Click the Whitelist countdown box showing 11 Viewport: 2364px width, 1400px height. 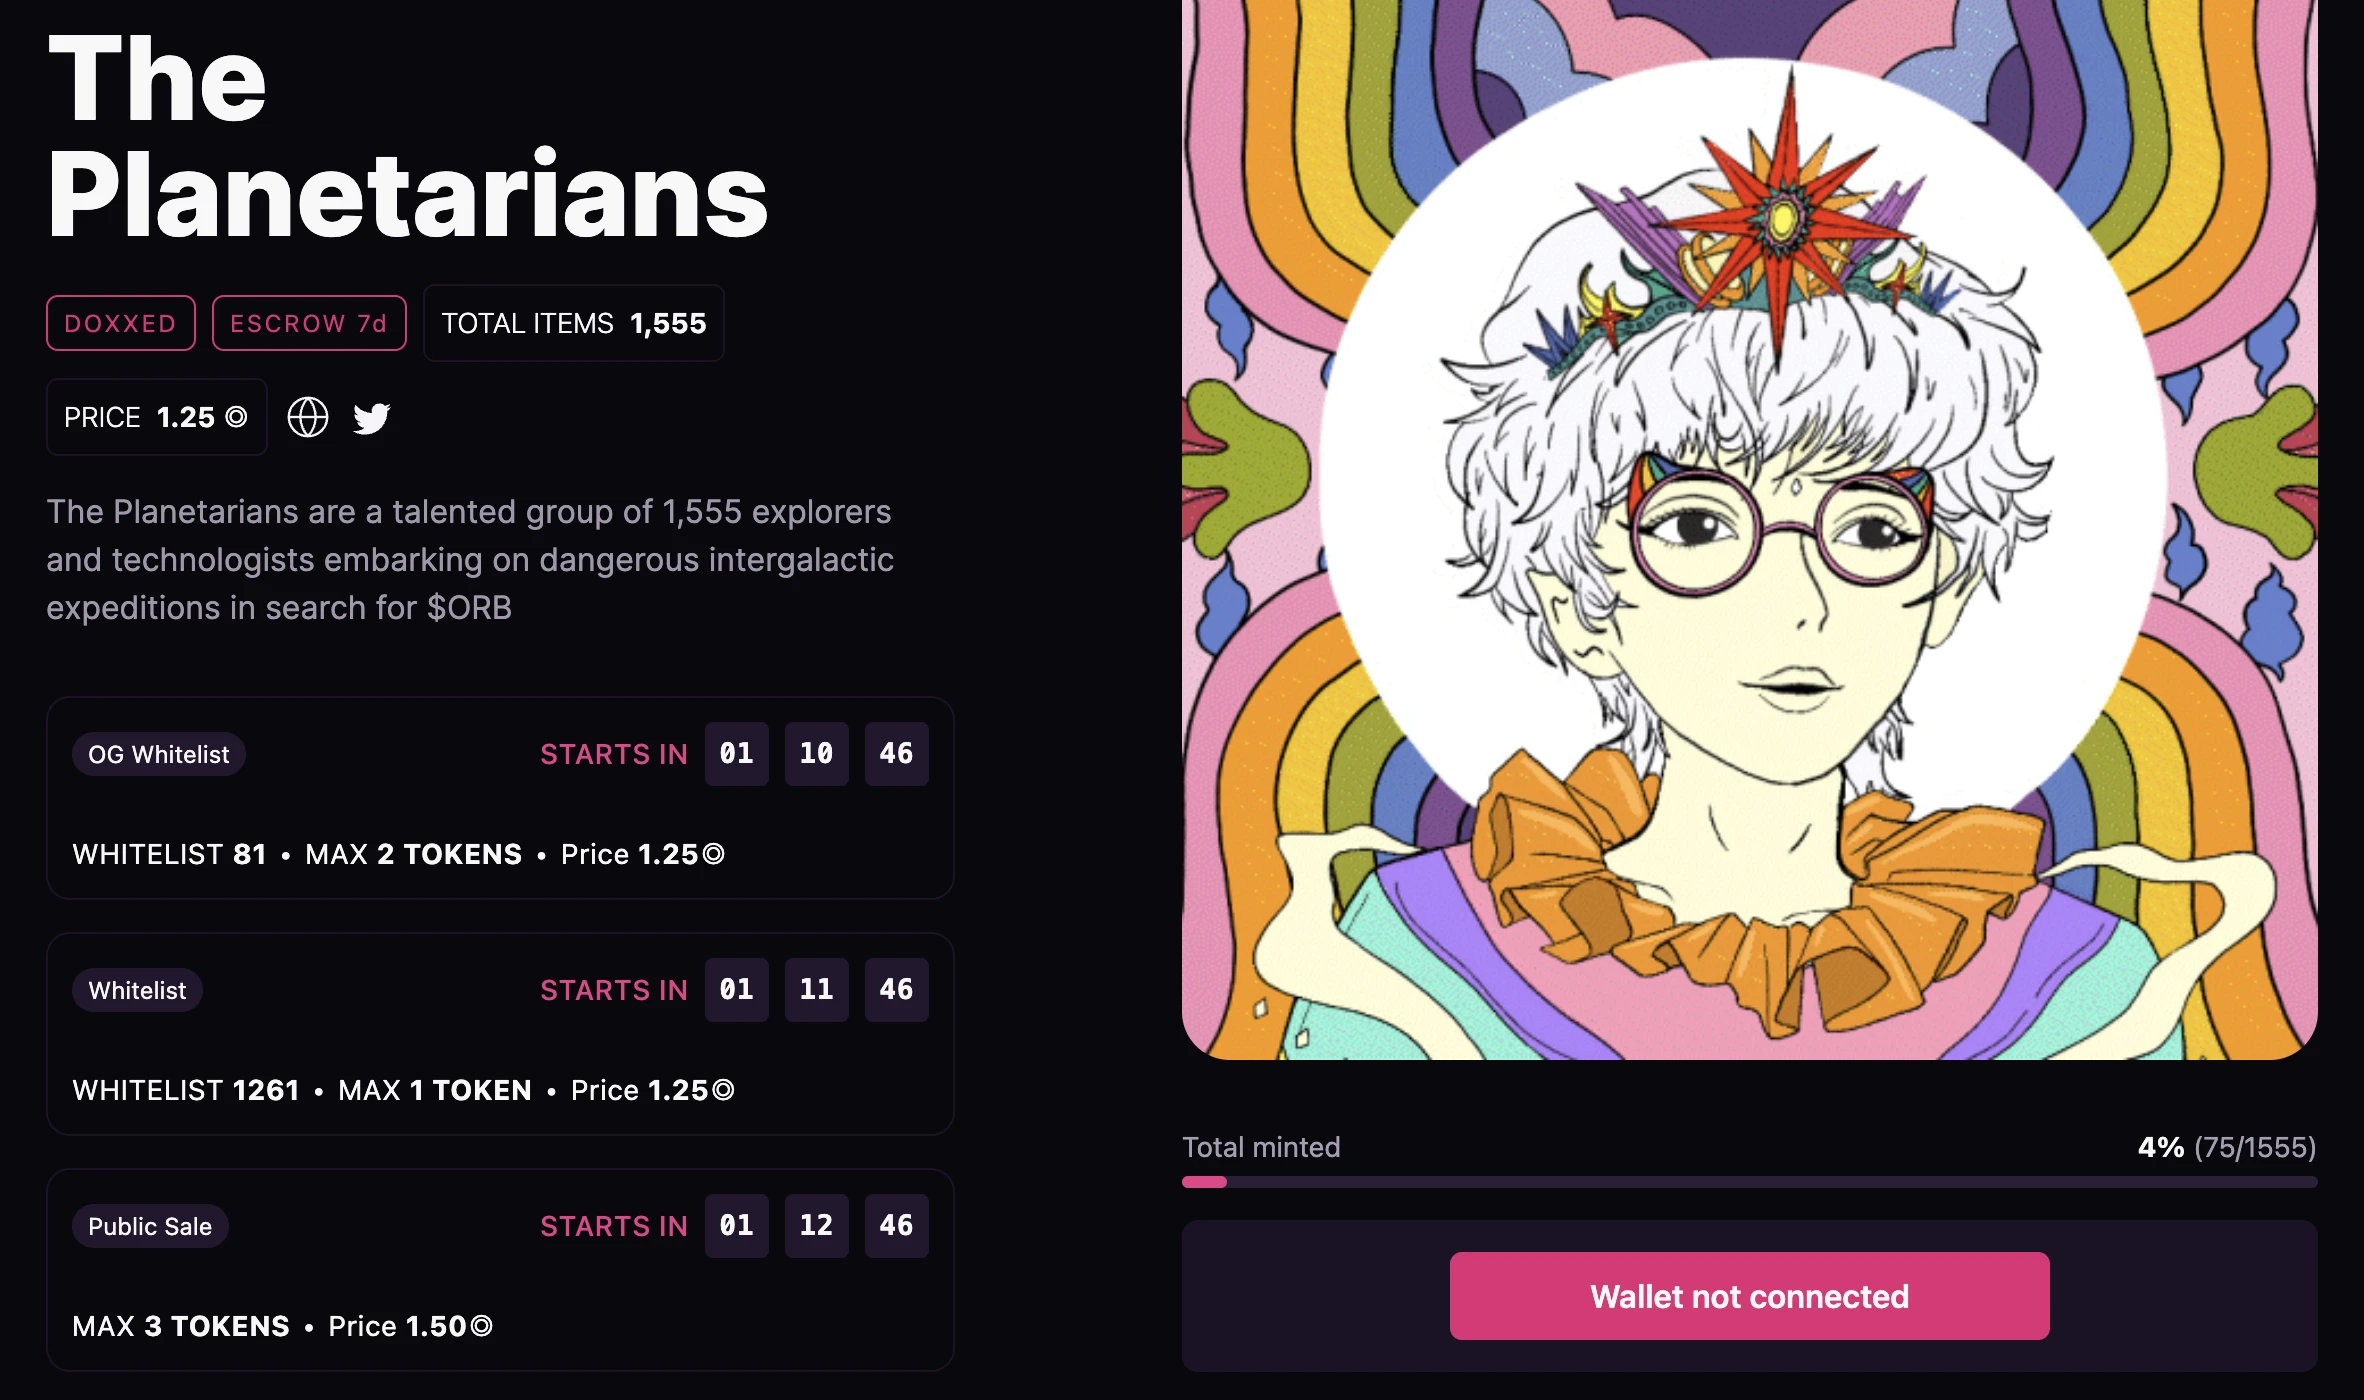tap(816, 990)
